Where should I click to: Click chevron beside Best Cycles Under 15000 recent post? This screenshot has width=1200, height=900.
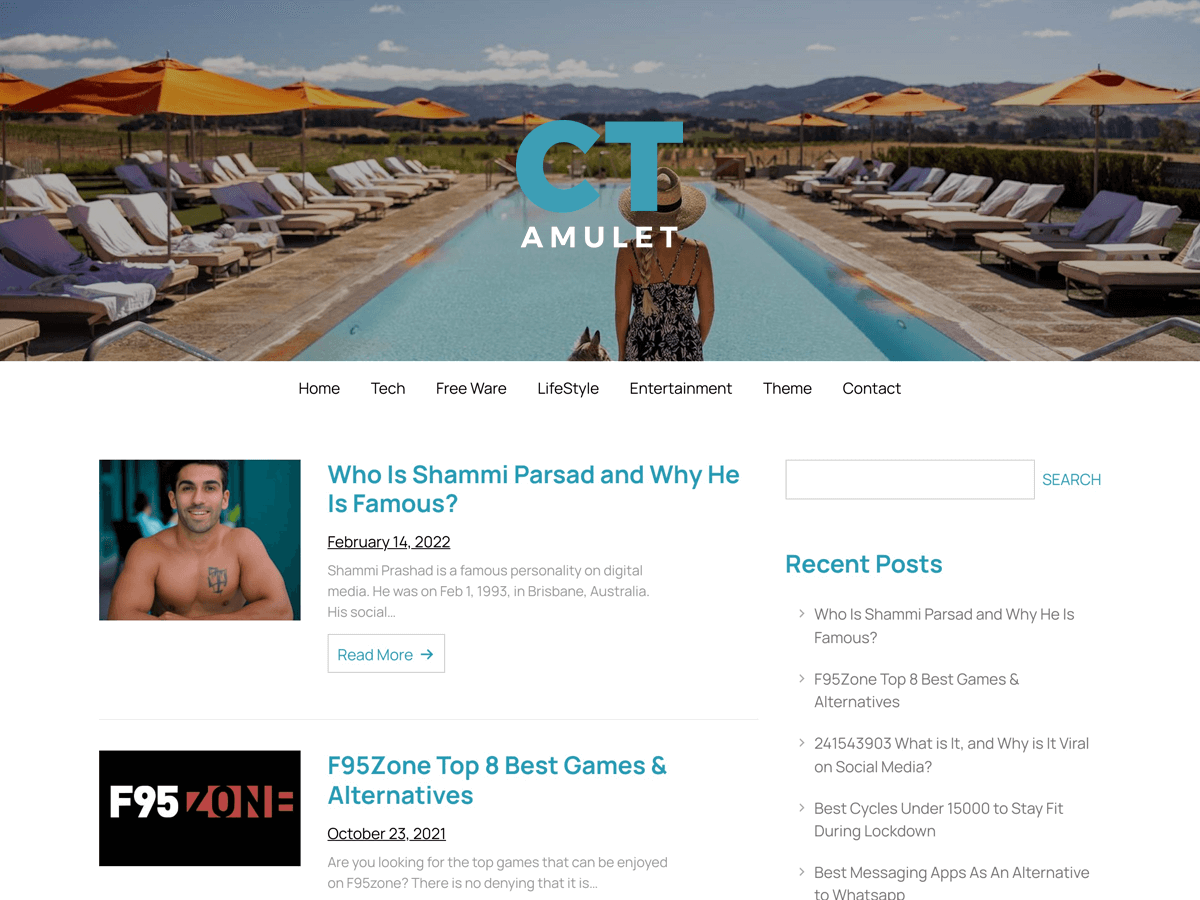coord(802,807)
